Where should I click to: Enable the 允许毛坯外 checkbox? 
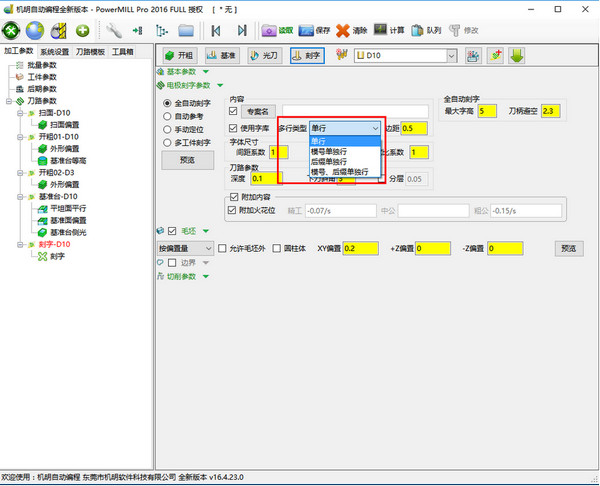223,247
